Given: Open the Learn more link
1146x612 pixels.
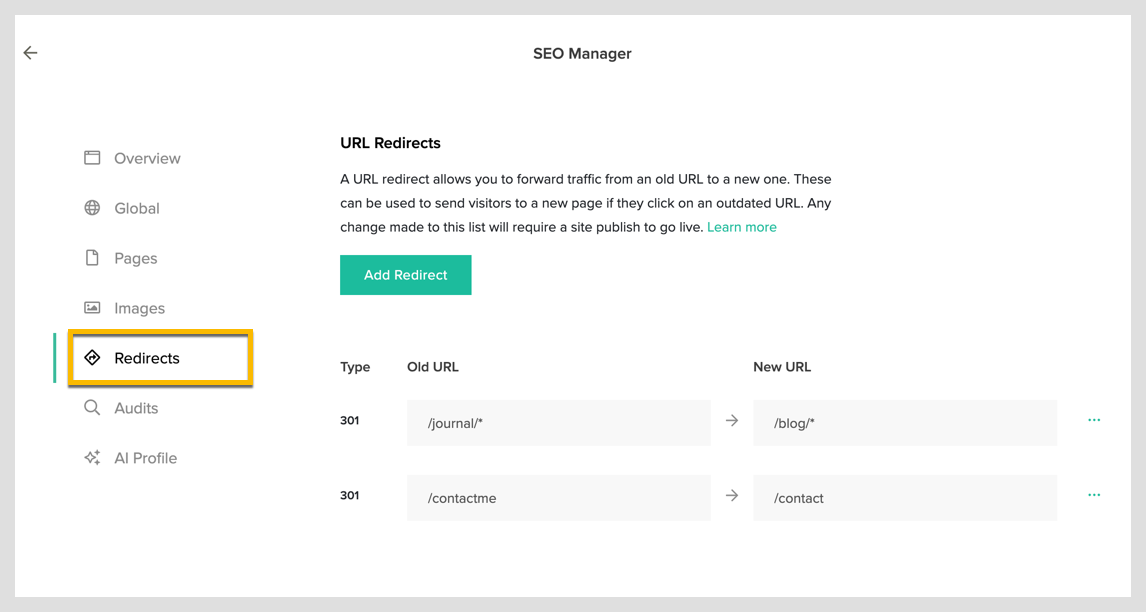Looking at the screenshot, I should [741, 227].
